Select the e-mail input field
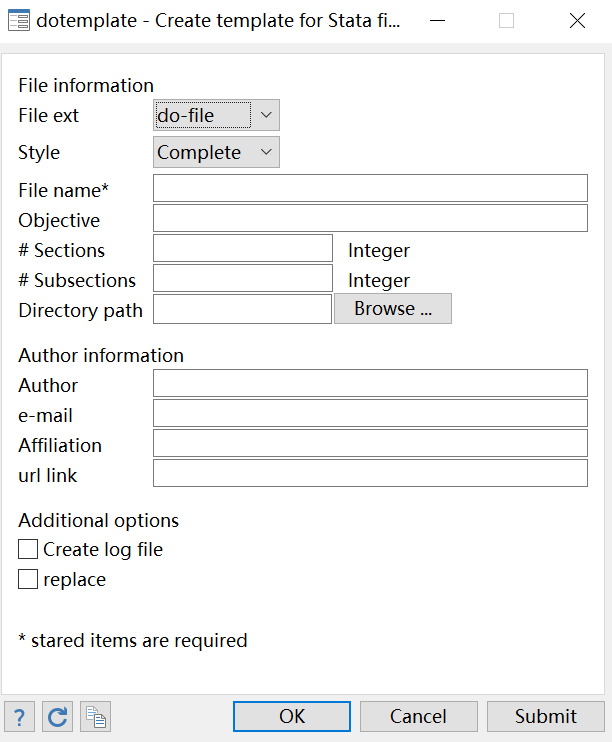Screen dimensions: 612x742 (x=370, y=413)
